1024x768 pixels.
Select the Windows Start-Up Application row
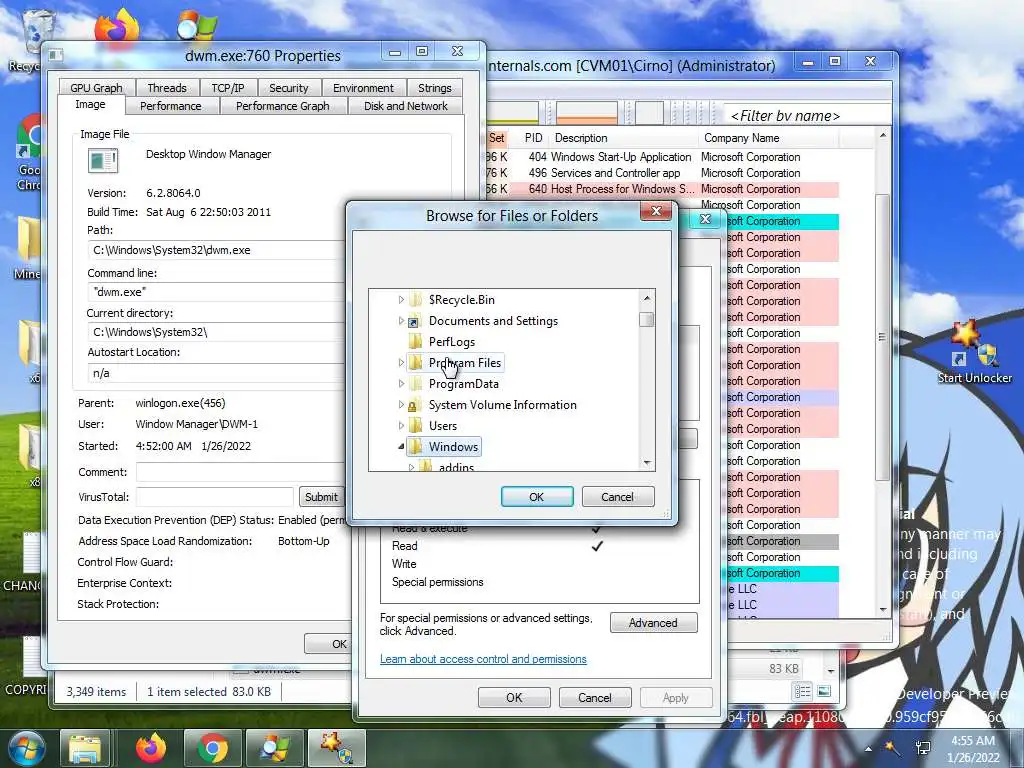pyautogui.click(x=661, y=157)
